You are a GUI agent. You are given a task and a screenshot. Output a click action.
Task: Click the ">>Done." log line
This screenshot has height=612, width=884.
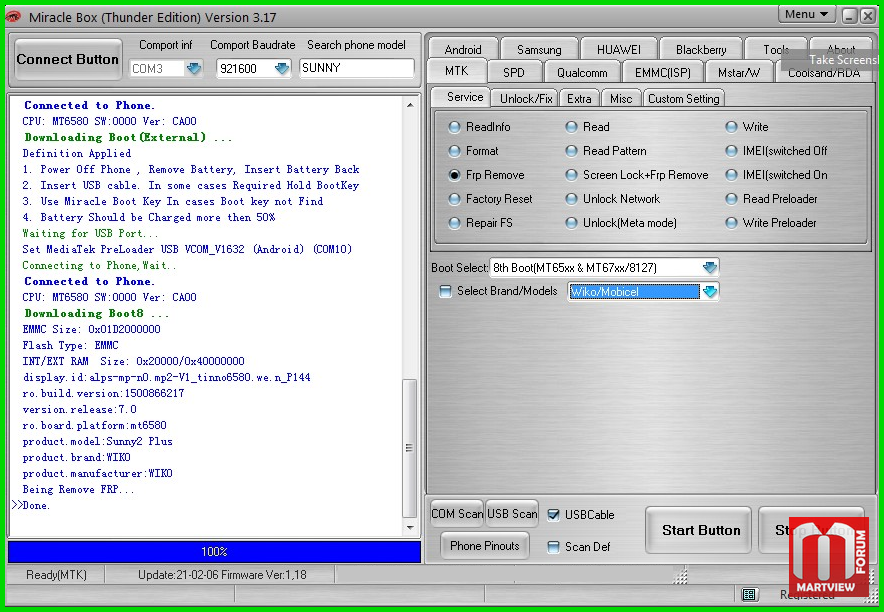(x=31, y=505)
